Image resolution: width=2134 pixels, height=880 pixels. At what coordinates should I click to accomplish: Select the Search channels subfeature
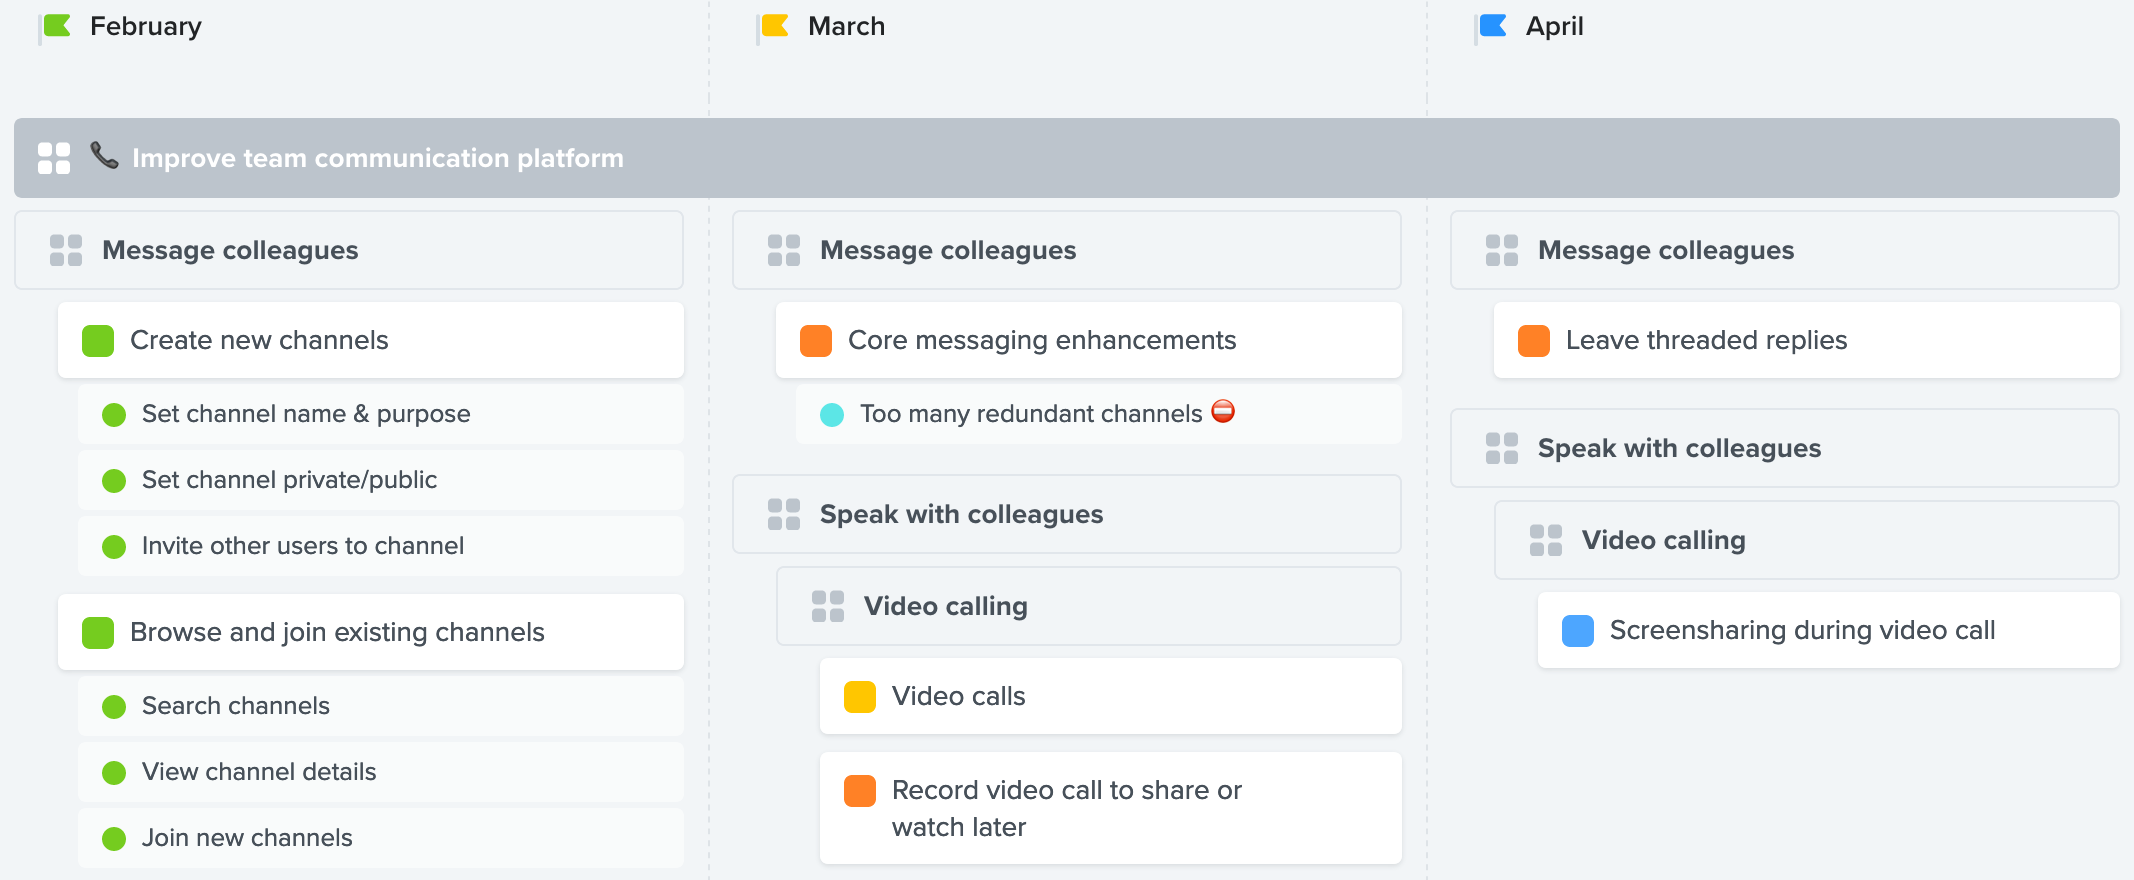point(381,706)
